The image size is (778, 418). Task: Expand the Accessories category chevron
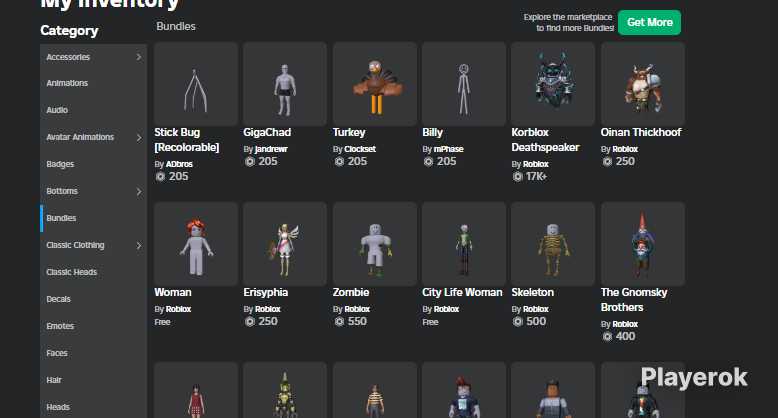[x=138, y=57]
